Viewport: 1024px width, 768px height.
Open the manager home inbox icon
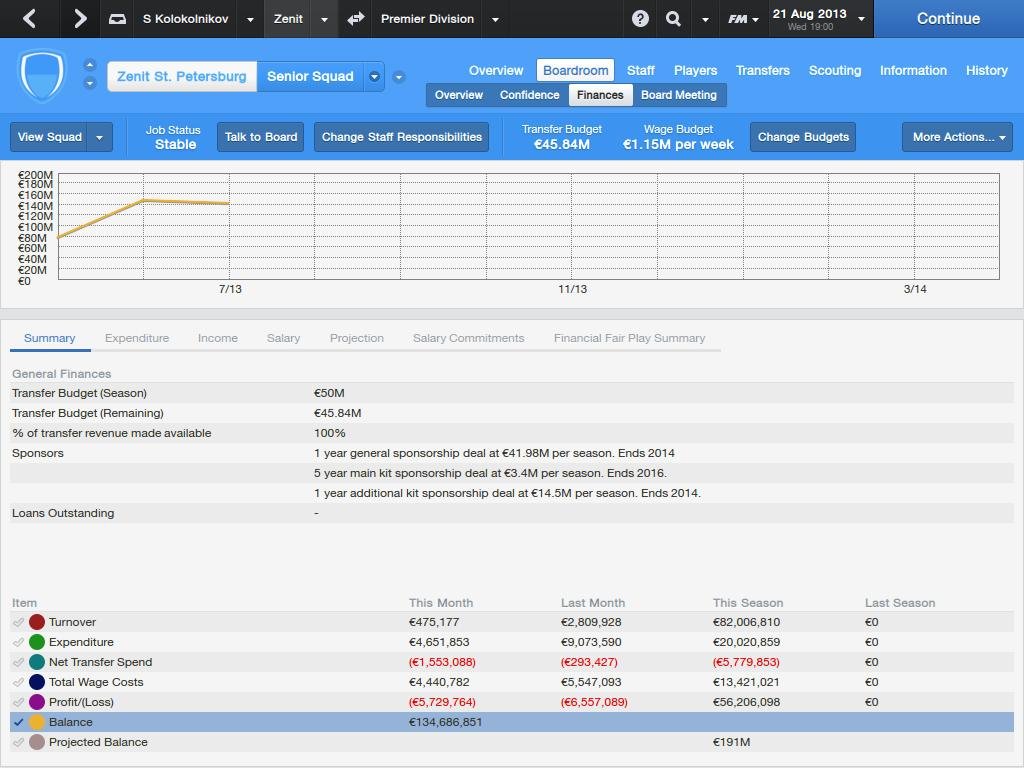pyautogui.click(x=117, y=19)
